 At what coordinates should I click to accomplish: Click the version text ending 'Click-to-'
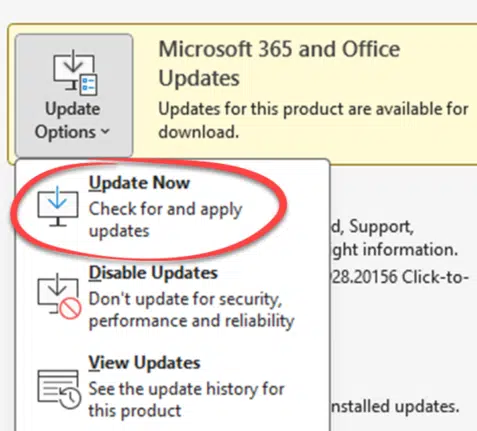[x=400, y=277]
